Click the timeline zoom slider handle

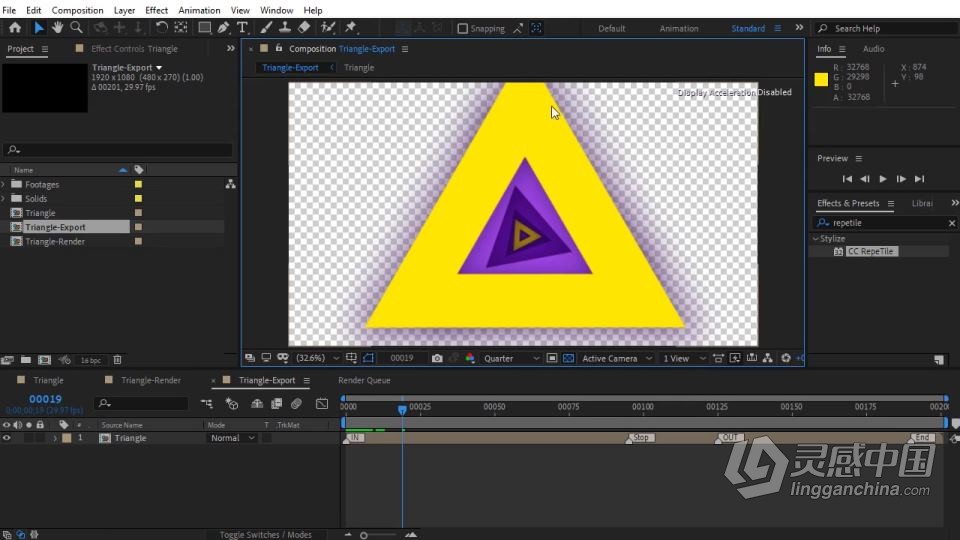point(364,535)
